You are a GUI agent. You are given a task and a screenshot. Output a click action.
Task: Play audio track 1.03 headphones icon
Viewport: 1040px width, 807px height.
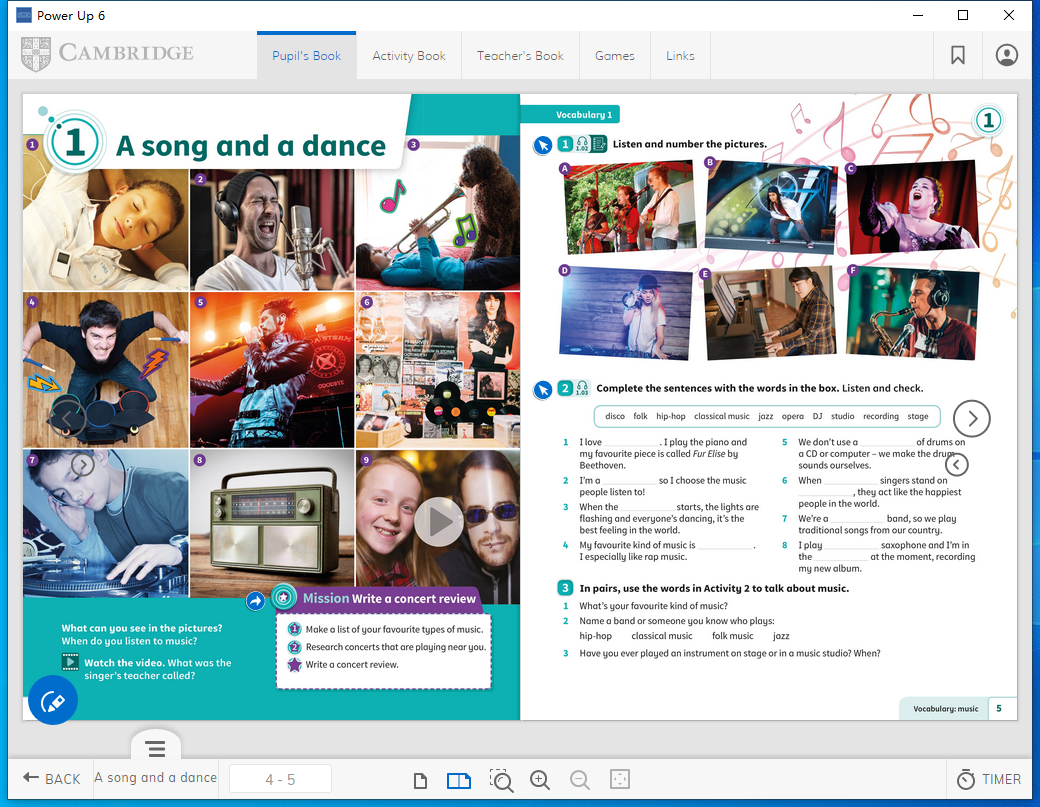582,389
